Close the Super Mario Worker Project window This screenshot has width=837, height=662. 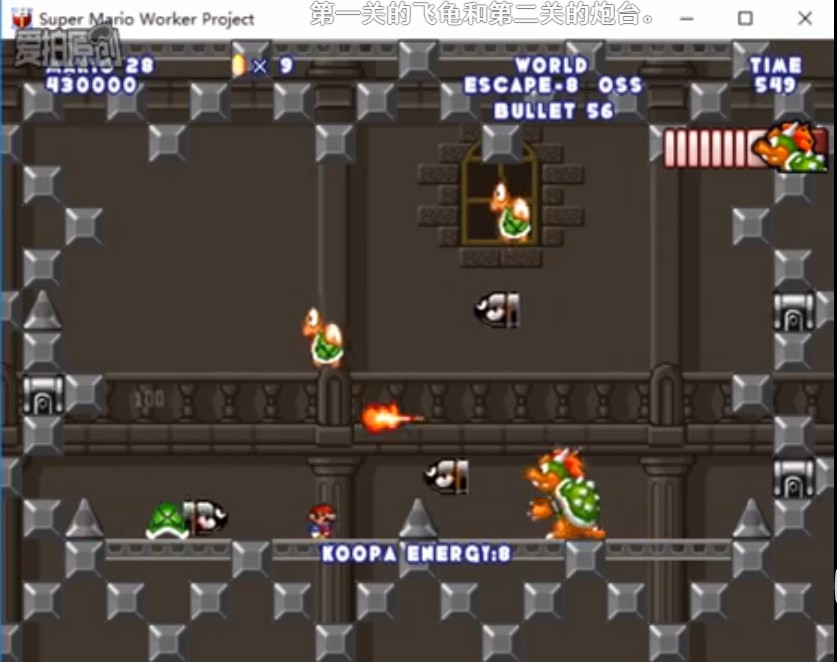tap(805, 19)
